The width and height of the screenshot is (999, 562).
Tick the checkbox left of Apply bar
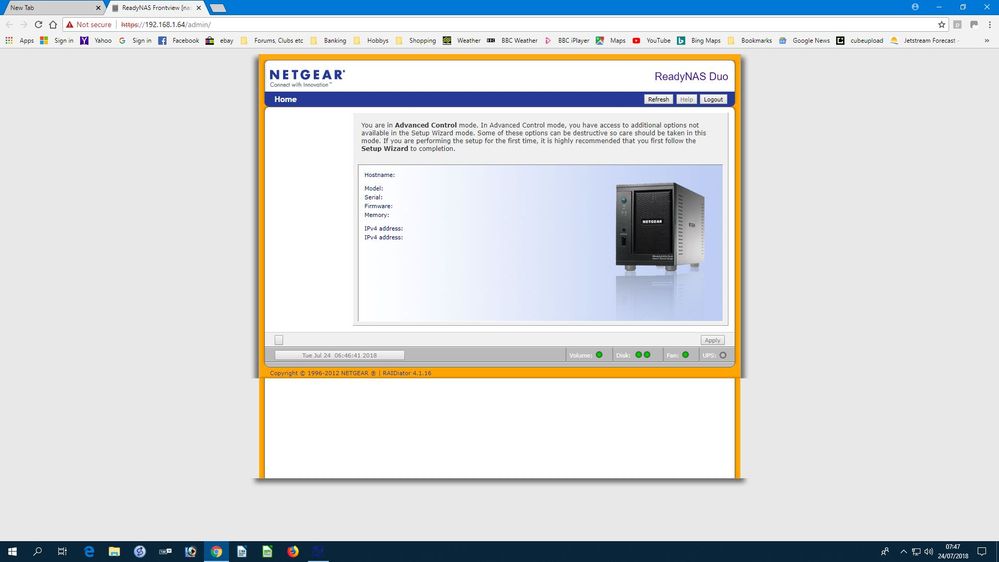point(279,340)
